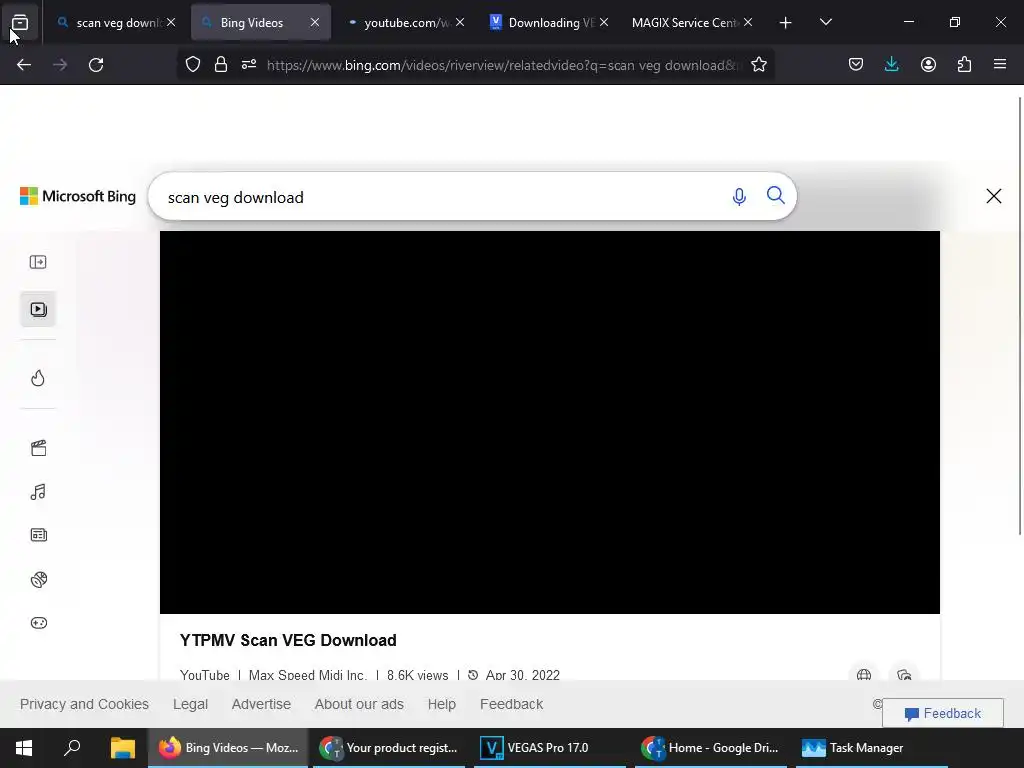Open the Help footer link
The width and height of the screenshot is (1024, 768).
tap(441, 704)
